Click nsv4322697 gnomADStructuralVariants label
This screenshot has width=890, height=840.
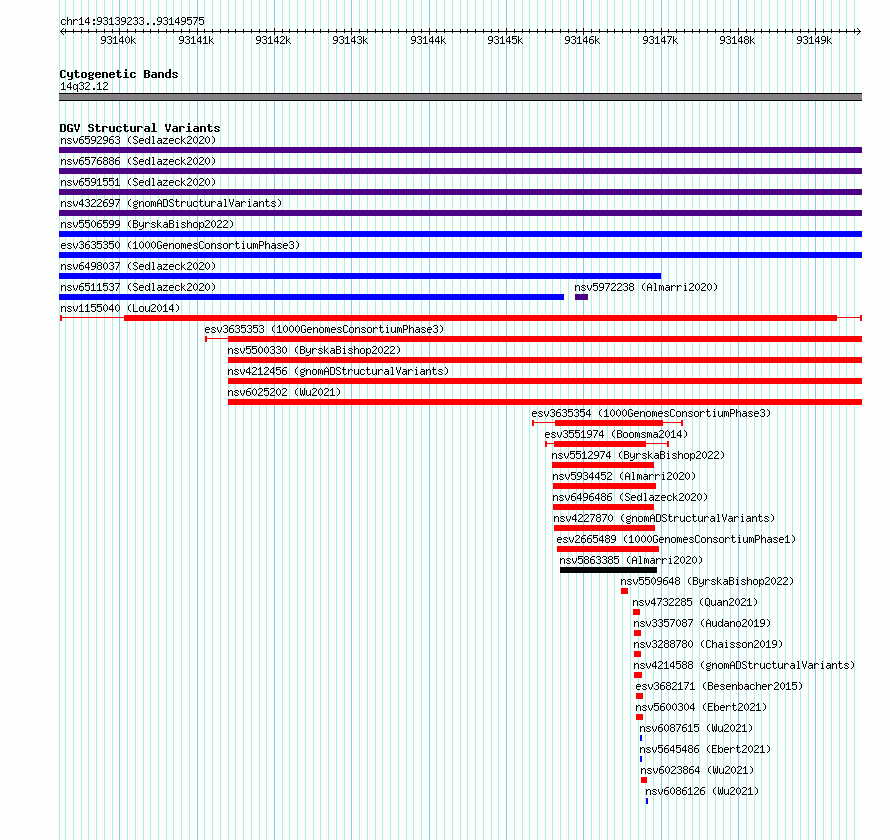pos(171,203)
